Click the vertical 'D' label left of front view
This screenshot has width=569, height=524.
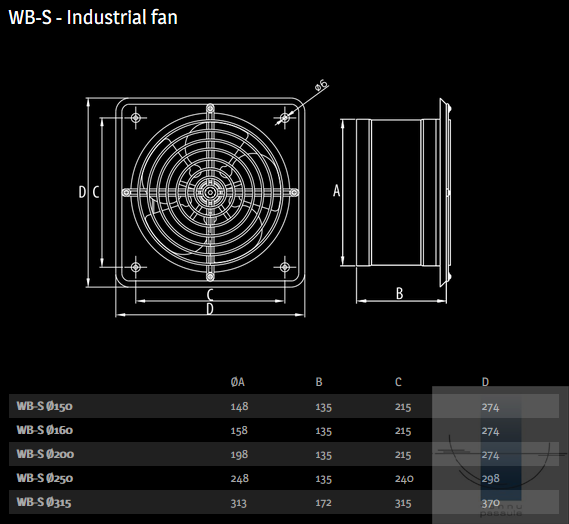click(x=82, y=192)
